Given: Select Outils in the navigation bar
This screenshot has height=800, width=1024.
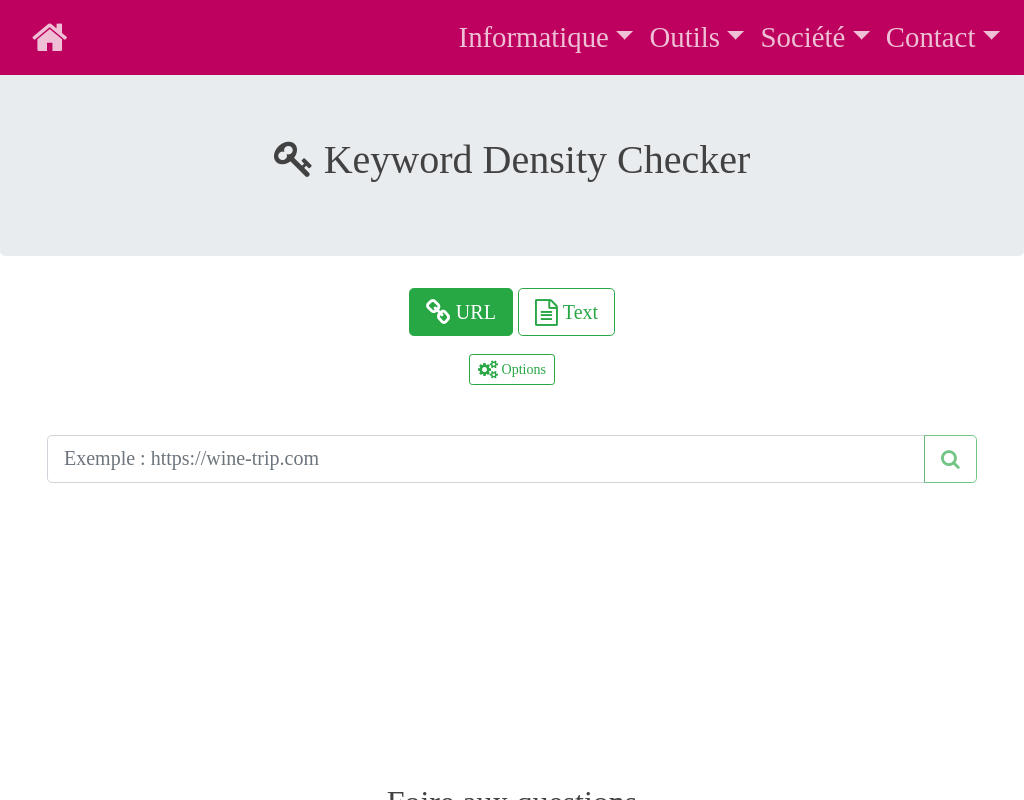Looking at the screenshot, I should (685, 37).
